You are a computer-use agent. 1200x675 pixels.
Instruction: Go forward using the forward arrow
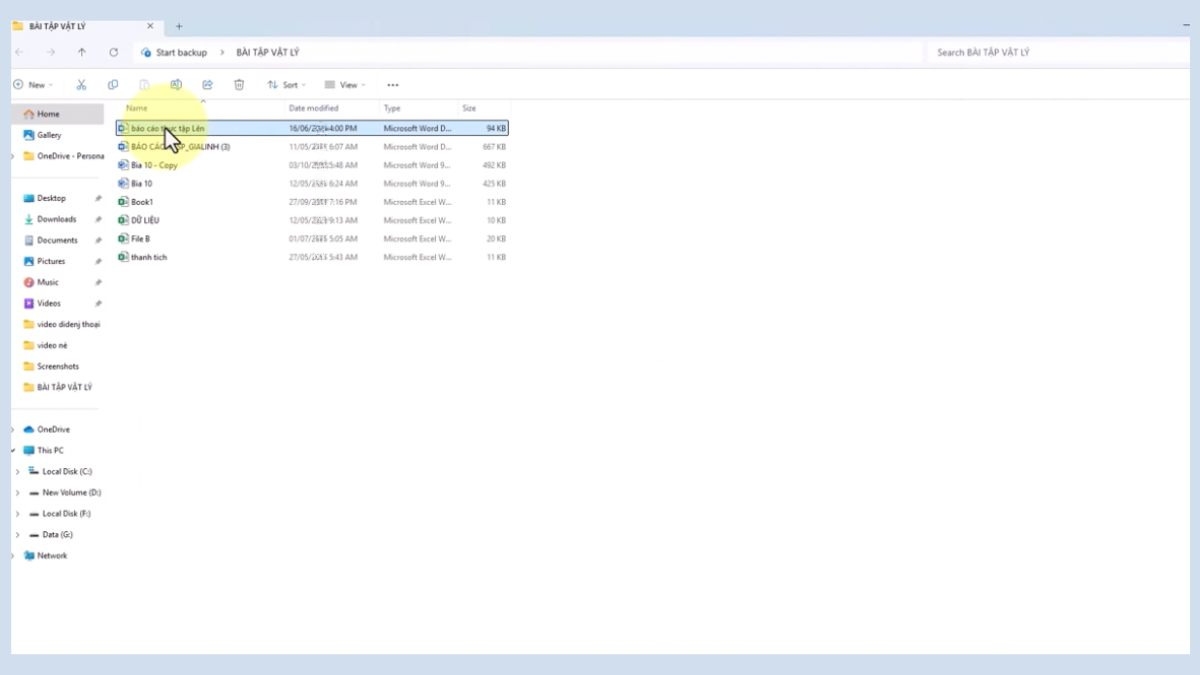pyautogui.click(x=50, y=52)
